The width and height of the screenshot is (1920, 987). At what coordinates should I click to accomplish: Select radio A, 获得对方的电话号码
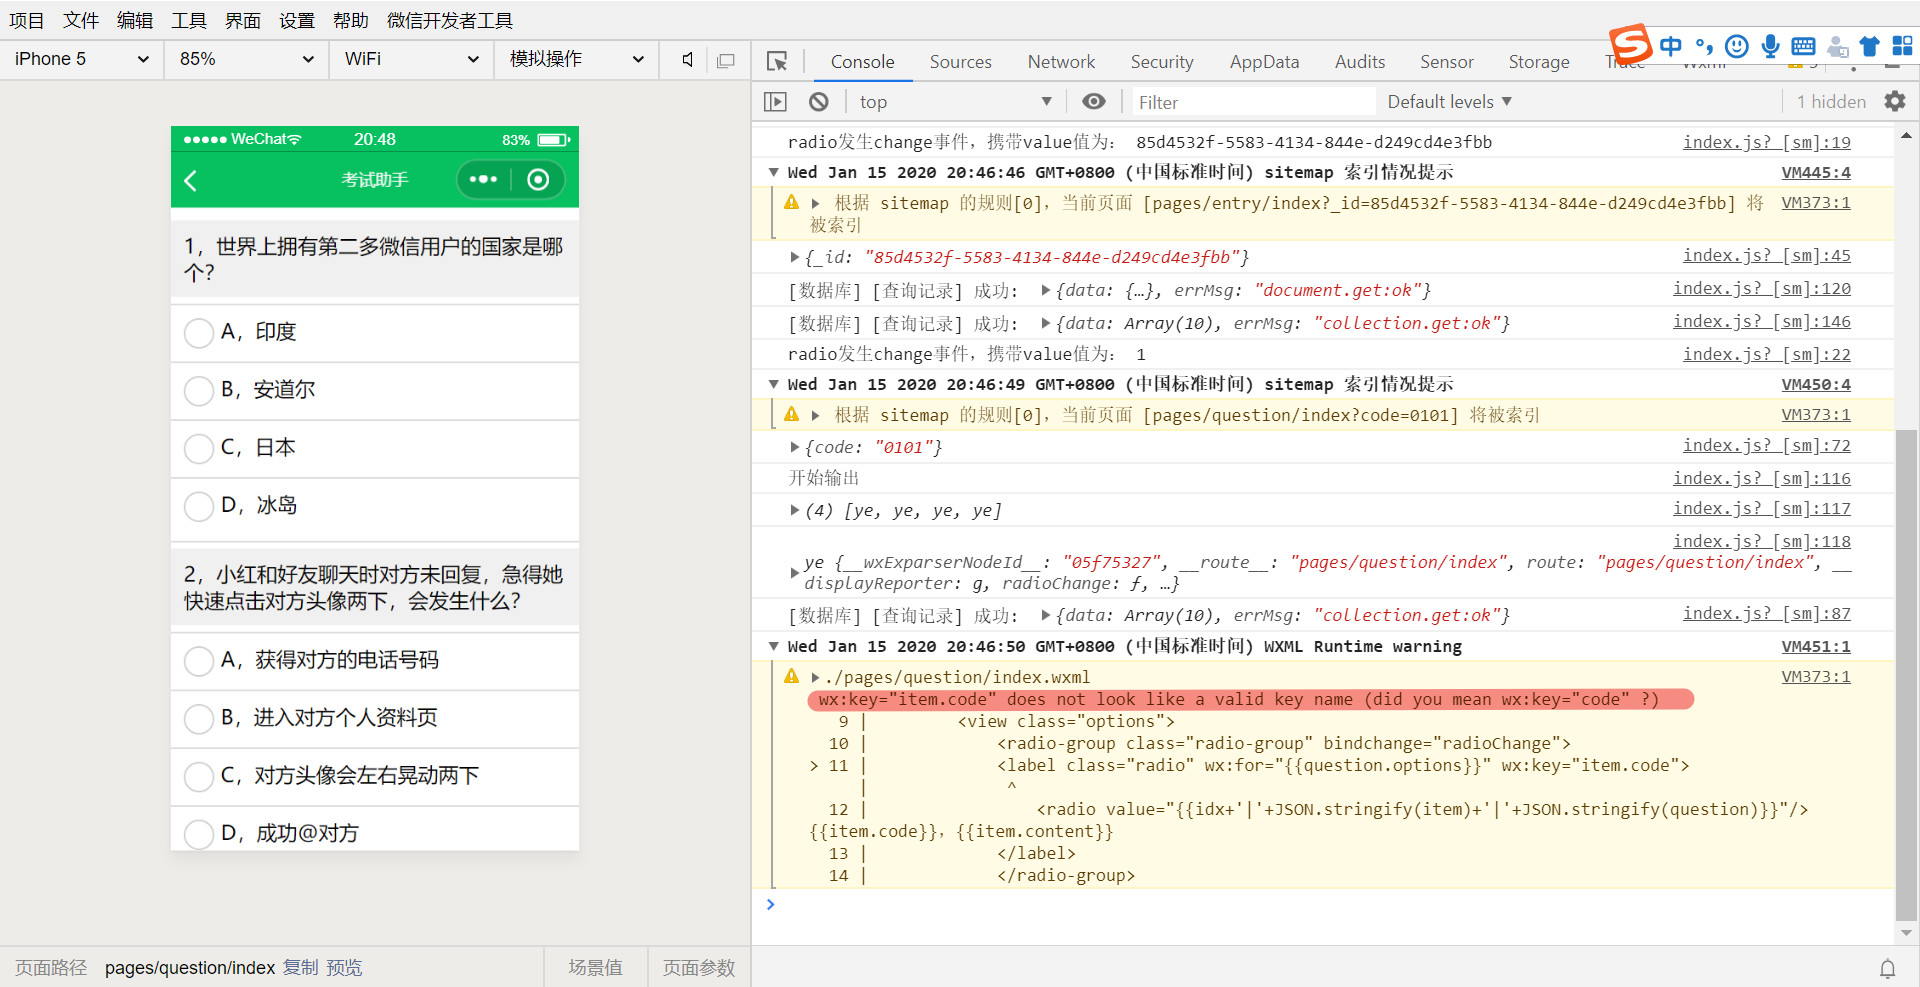(199, 661)
